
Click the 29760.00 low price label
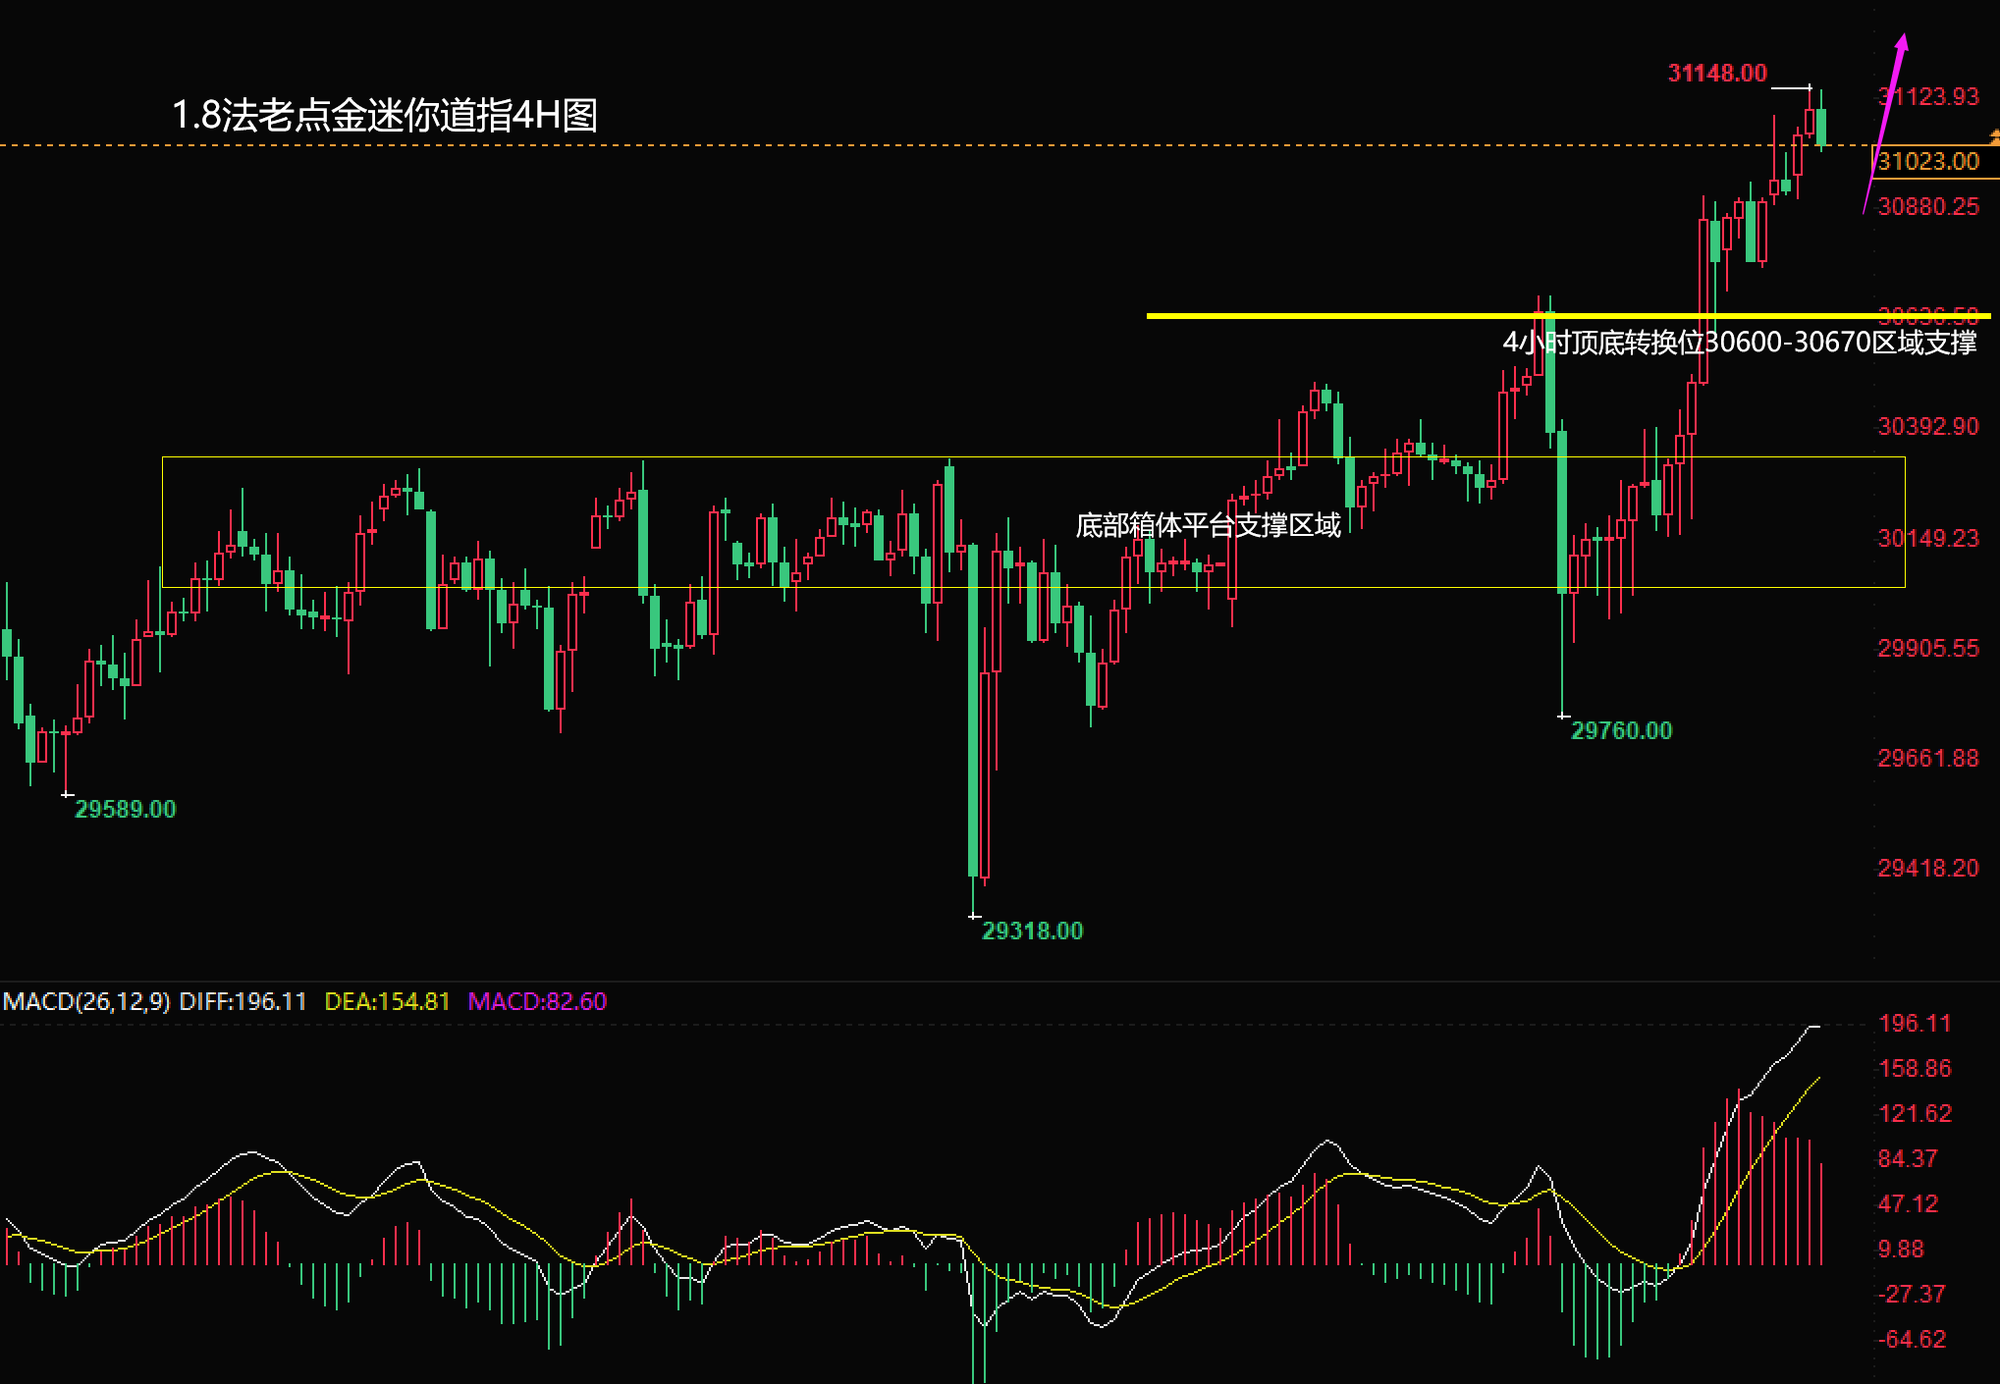click(1621, 731)
